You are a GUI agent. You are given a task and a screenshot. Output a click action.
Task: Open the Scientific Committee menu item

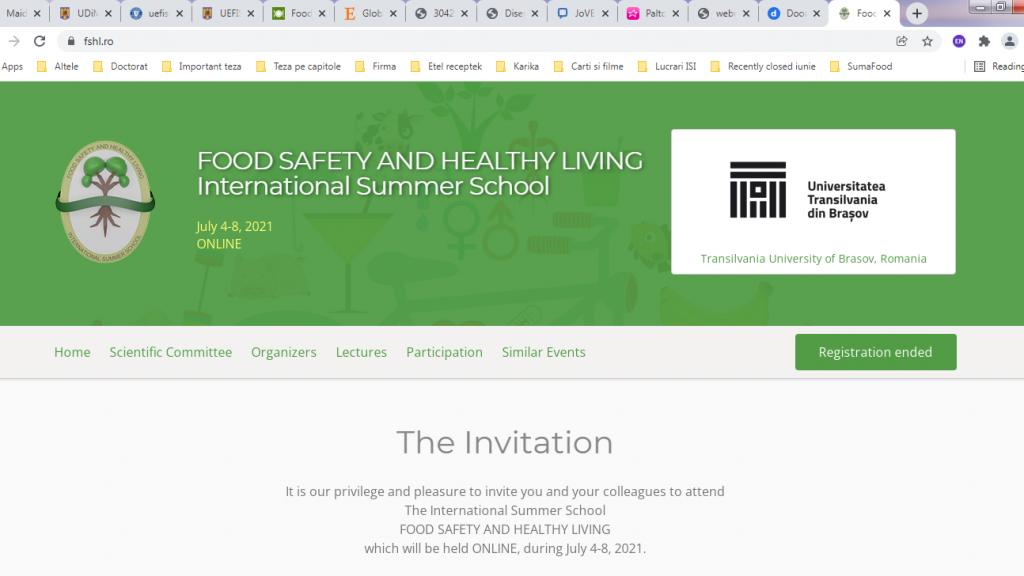(x=170, y=352)
